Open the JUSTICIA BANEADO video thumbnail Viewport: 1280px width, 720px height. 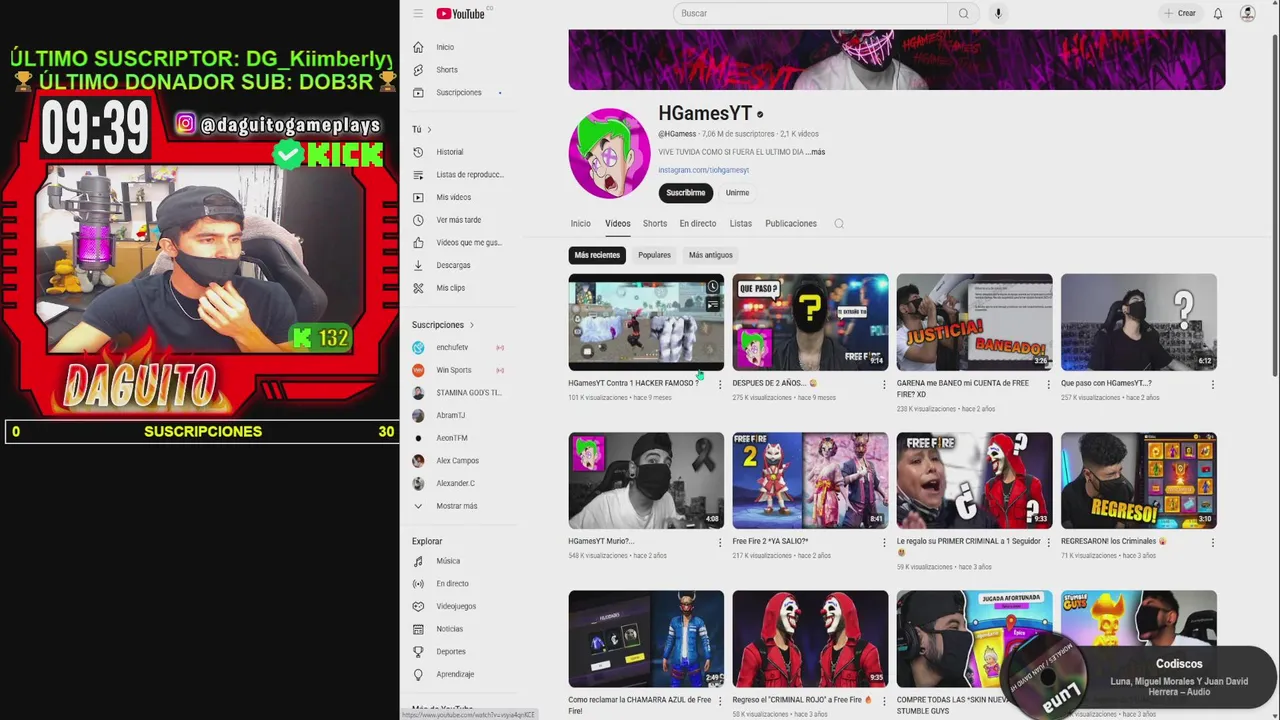(x=974, y=322)
